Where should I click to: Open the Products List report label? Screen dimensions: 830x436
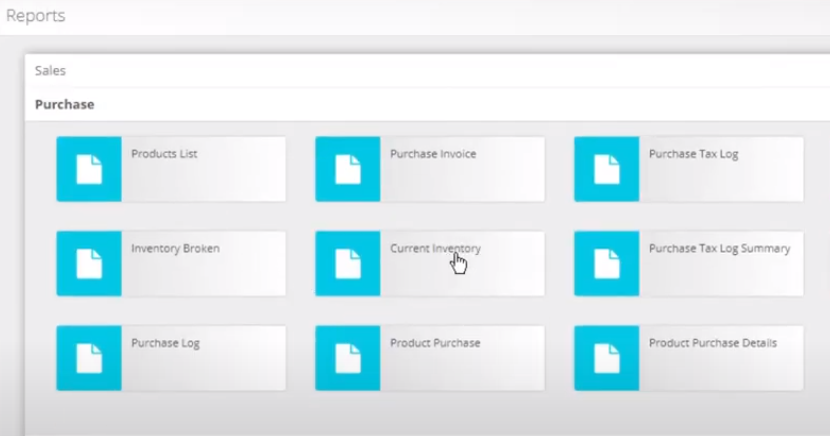point(164,154)
